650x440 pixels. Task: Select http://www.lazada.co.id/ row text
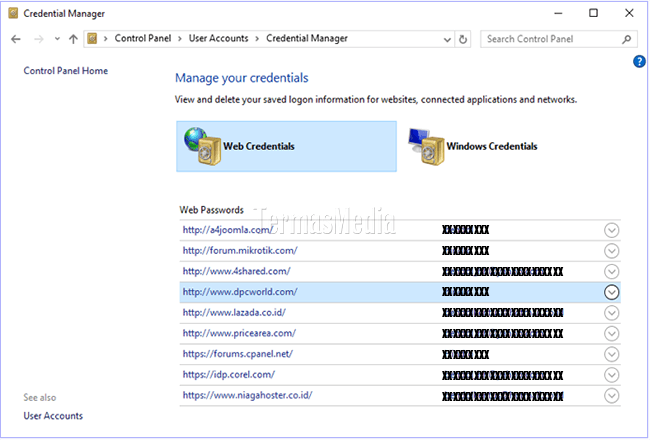(x=234, y=312)
